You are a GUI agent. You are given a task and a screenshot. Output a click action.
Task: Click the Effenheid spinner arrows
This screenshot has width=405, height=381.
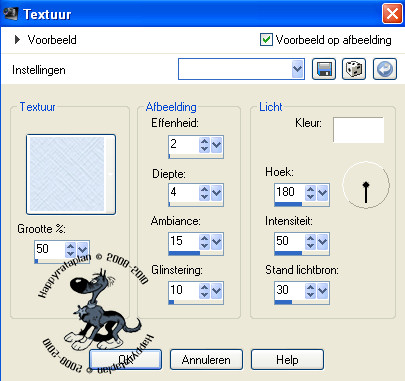204,145
